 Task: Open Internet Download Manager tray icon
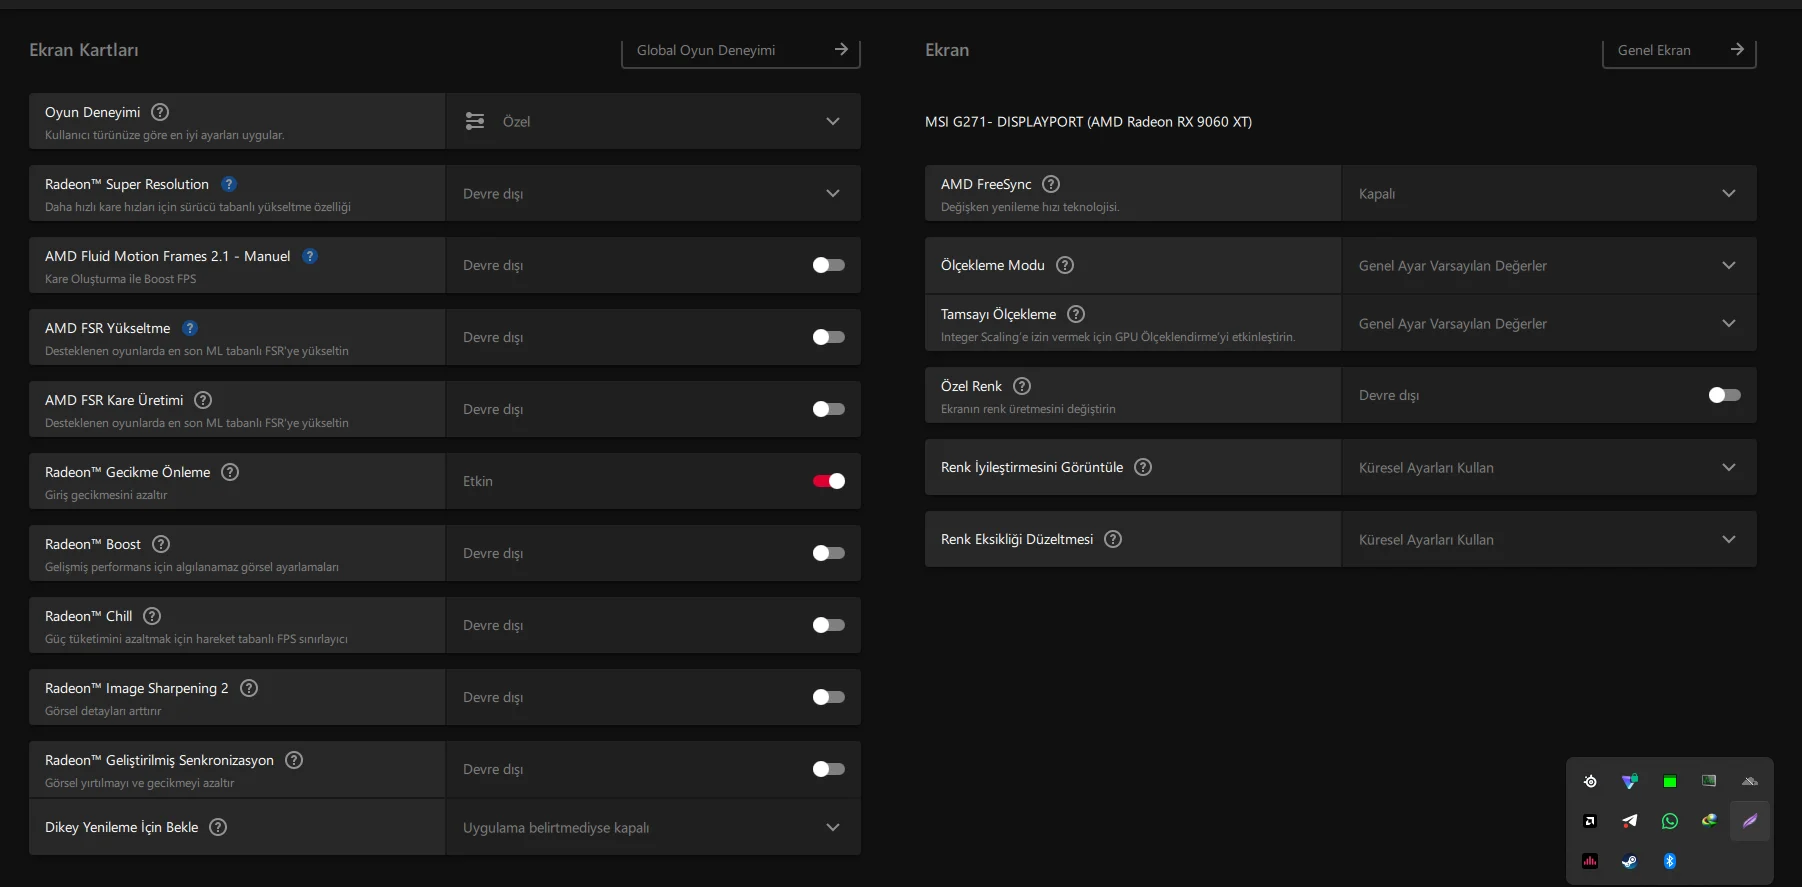tap(1710, 821)
